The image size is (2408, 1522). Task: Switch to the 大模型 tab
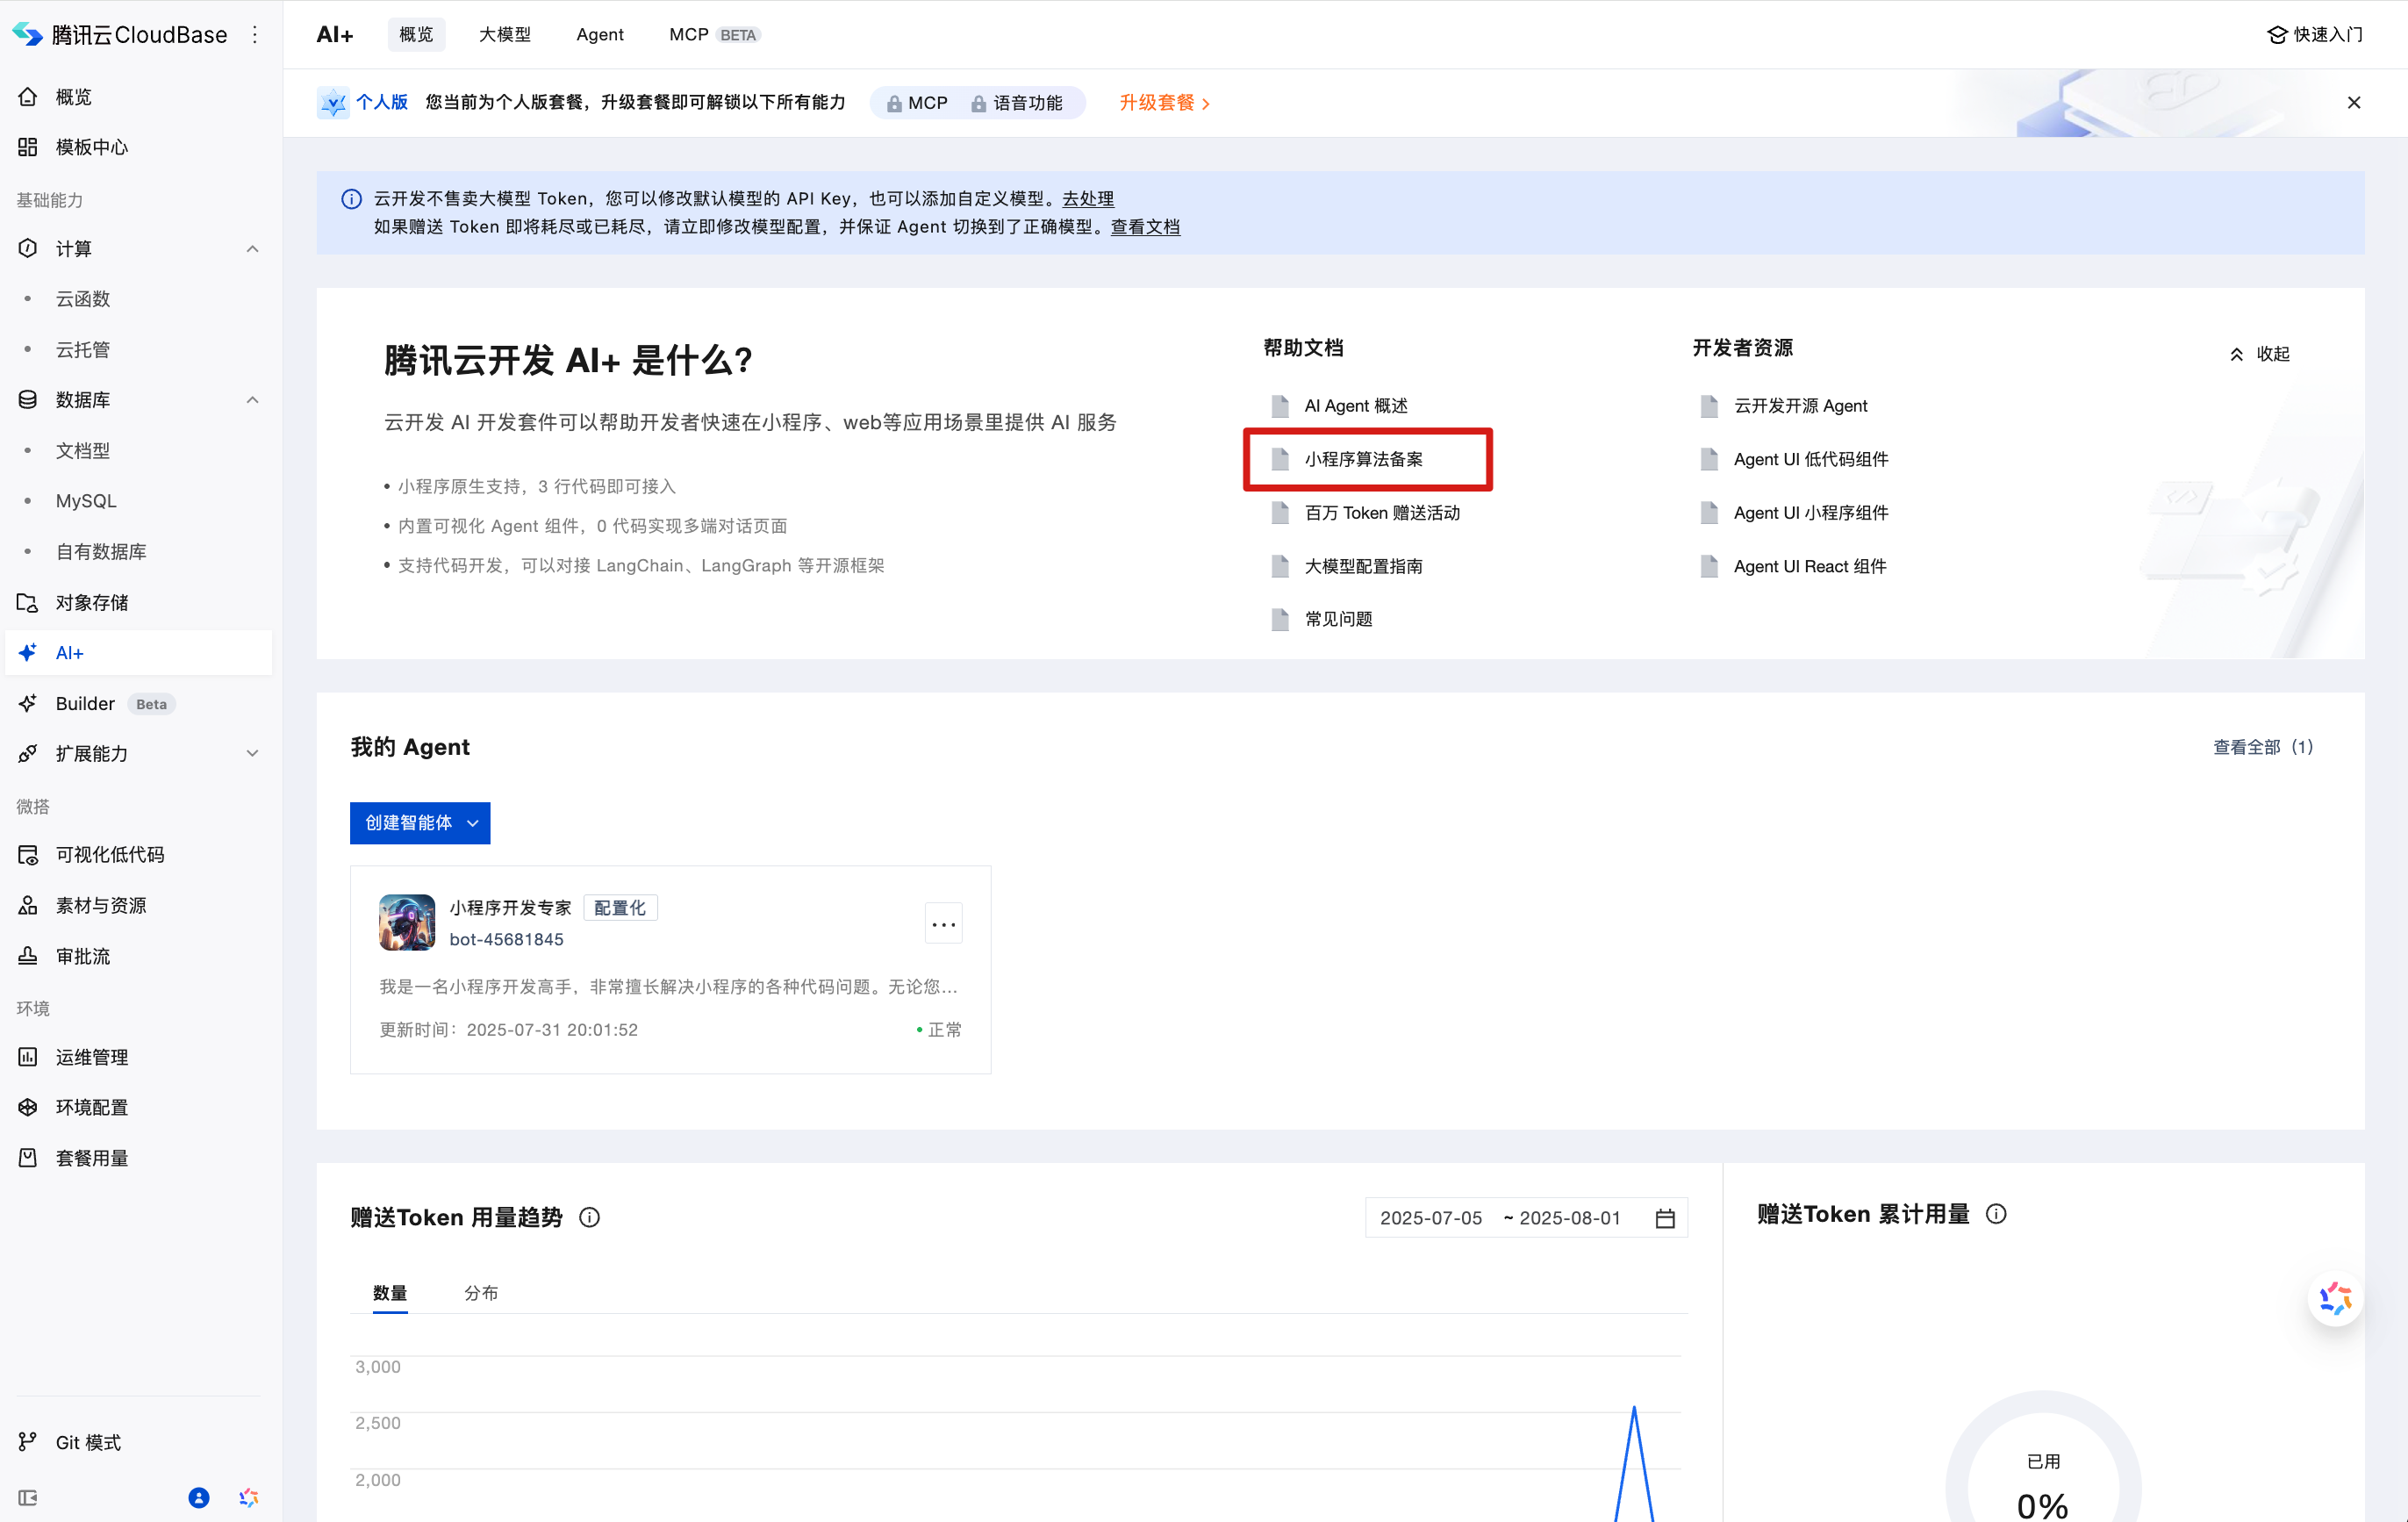[505, 35]
